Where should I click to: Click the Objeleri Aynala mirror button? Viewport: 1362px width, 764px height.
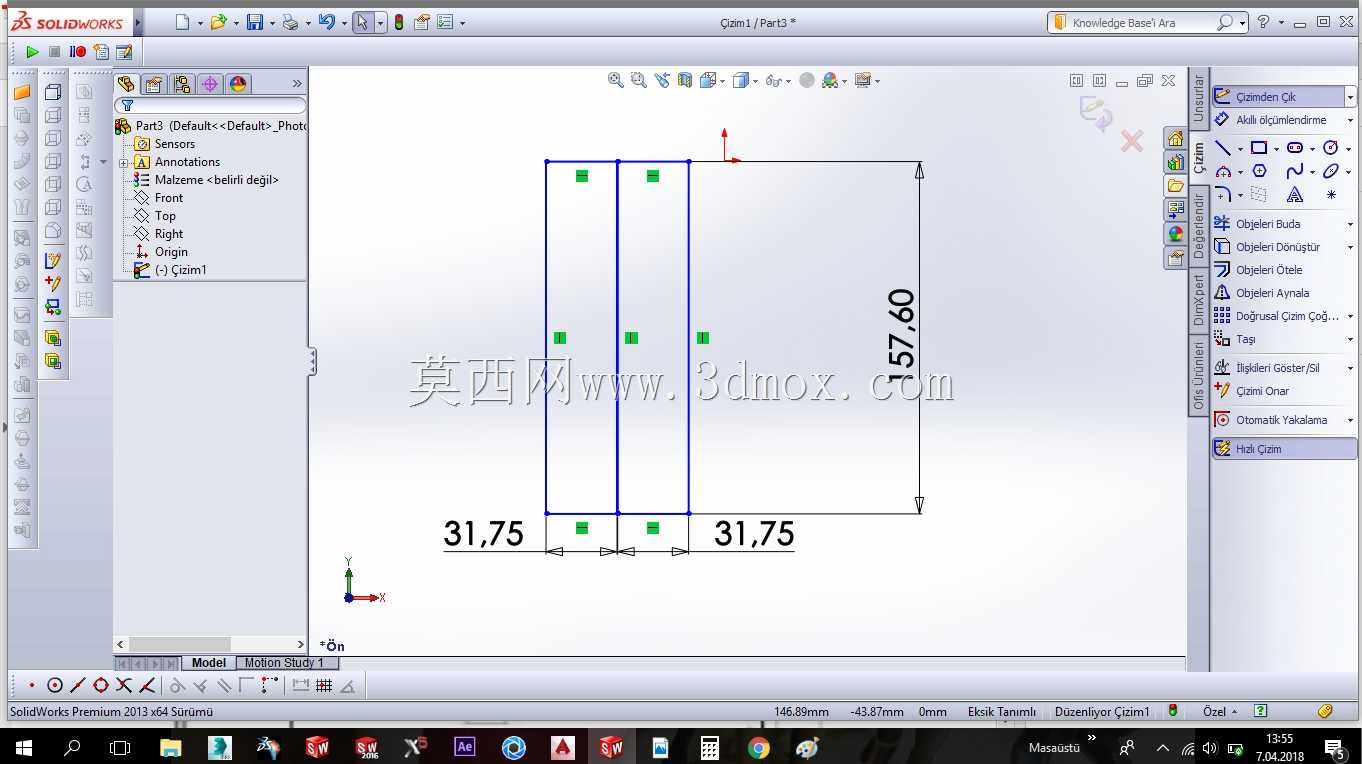point(1262,293)
